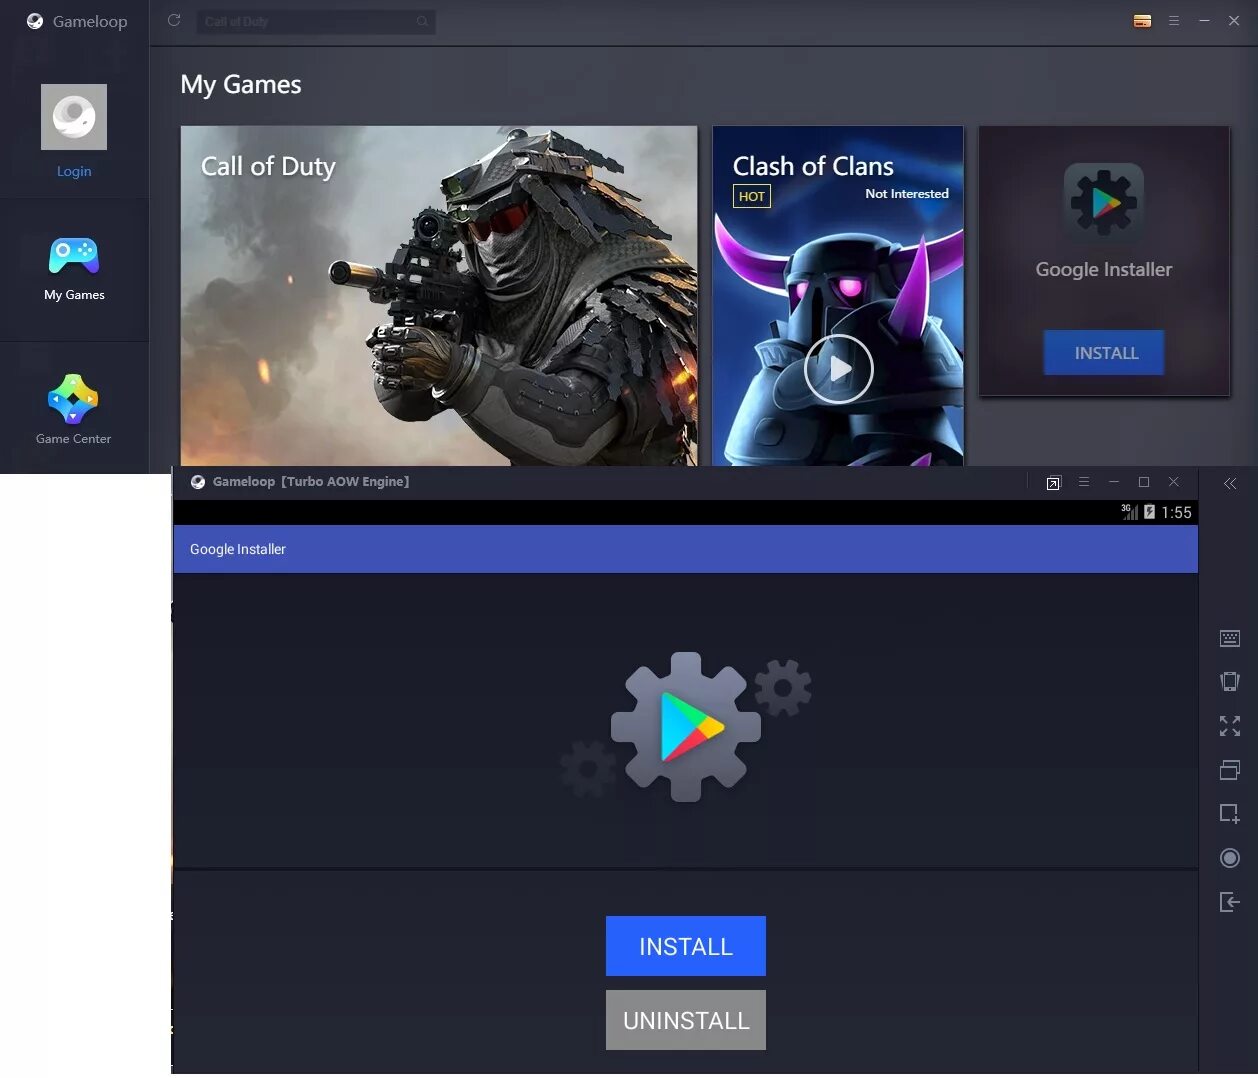Click the HOT badge on Clash of Clans
The height and width of the screenshot is (1078, 1258).
pyautogui.click(x=752, y=196)
